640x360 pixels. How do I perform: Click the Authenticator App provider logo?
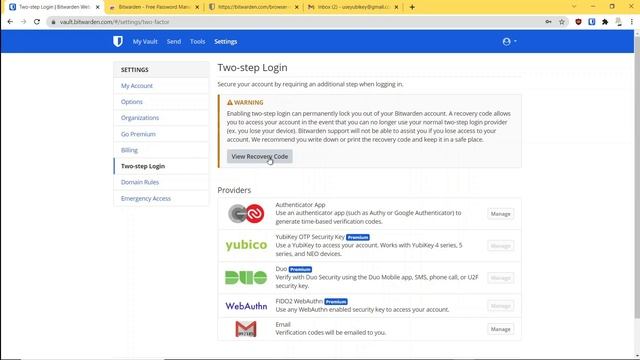click(x=246, y=213)
